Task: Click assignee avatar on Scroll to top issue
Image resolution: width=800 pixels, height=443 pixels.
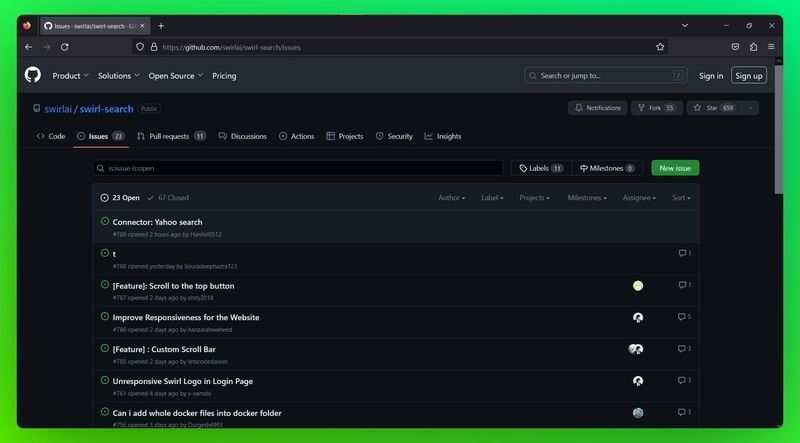Action: 638,286
